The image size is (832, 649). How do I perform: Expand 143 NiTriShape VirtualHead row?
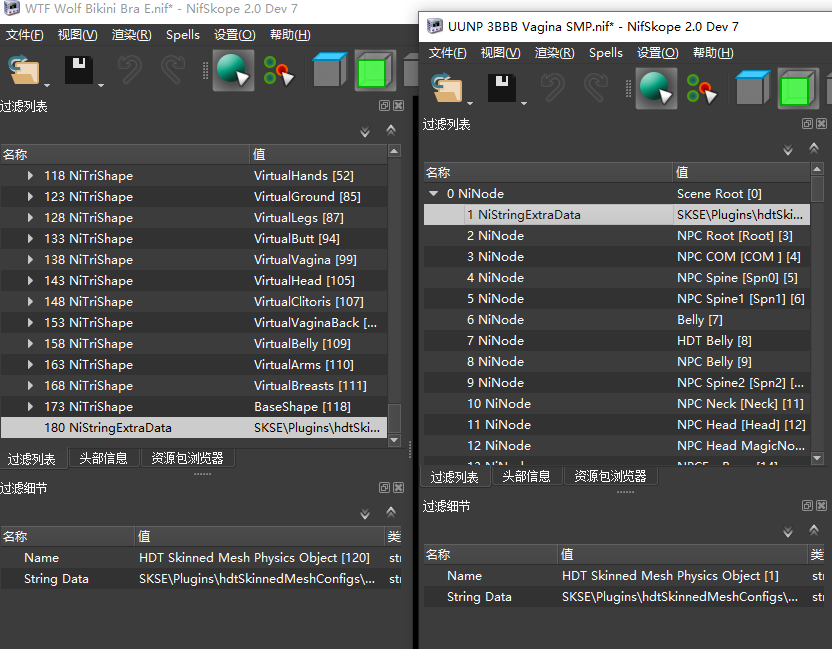point(30,281)
